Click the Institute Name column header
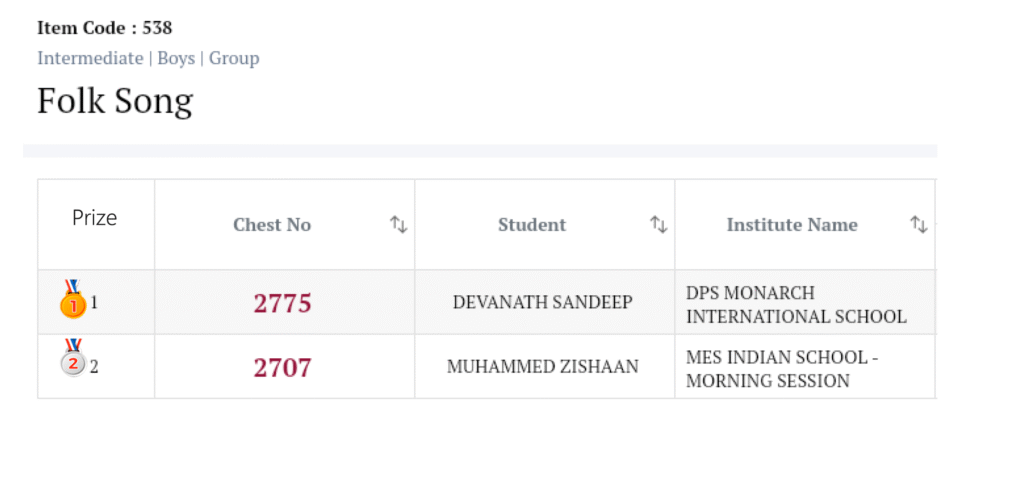Viewport: 1024px width, 489px height. coord(792,225)
